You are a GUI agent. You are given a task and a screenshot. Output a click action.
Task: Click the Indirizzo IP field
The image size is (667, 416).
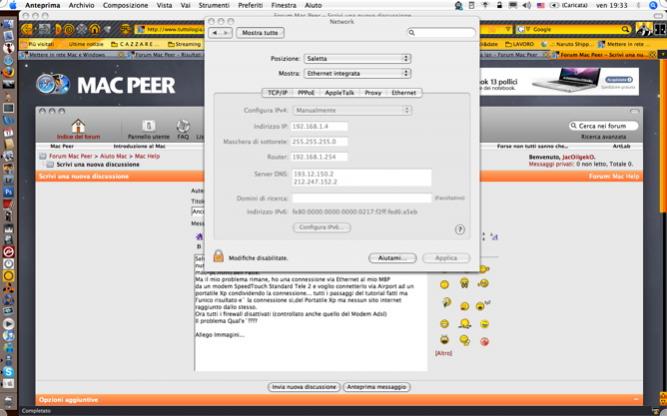(x=319, y=126)
